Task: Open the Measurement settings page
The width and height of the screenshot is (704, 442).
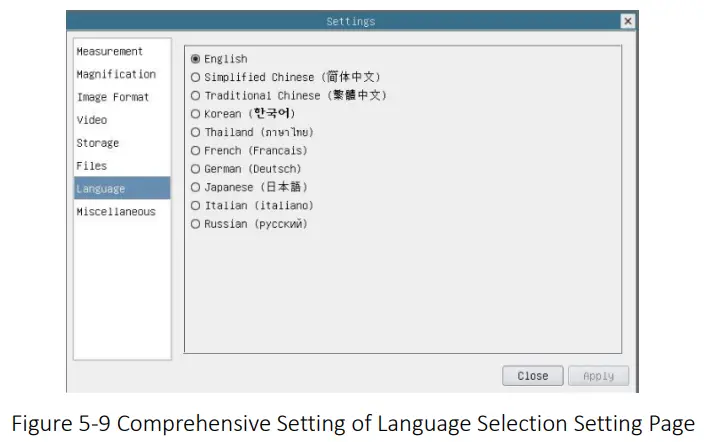Action: tap(110, 51)
